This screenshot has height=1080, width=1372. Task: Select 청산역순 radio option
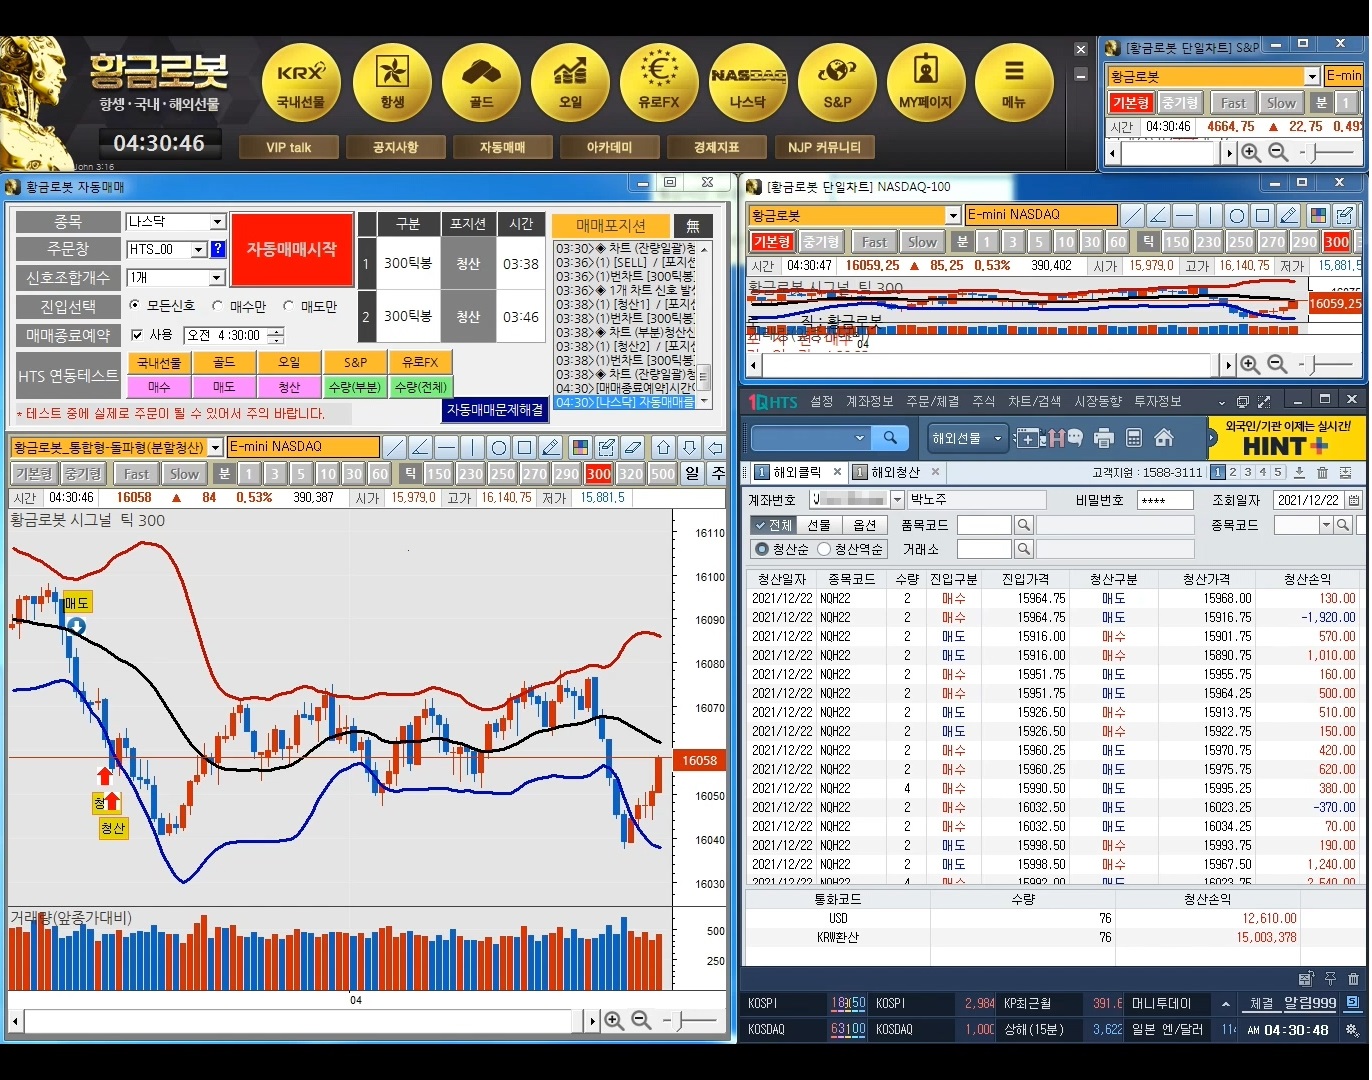(x=824, y=549)
